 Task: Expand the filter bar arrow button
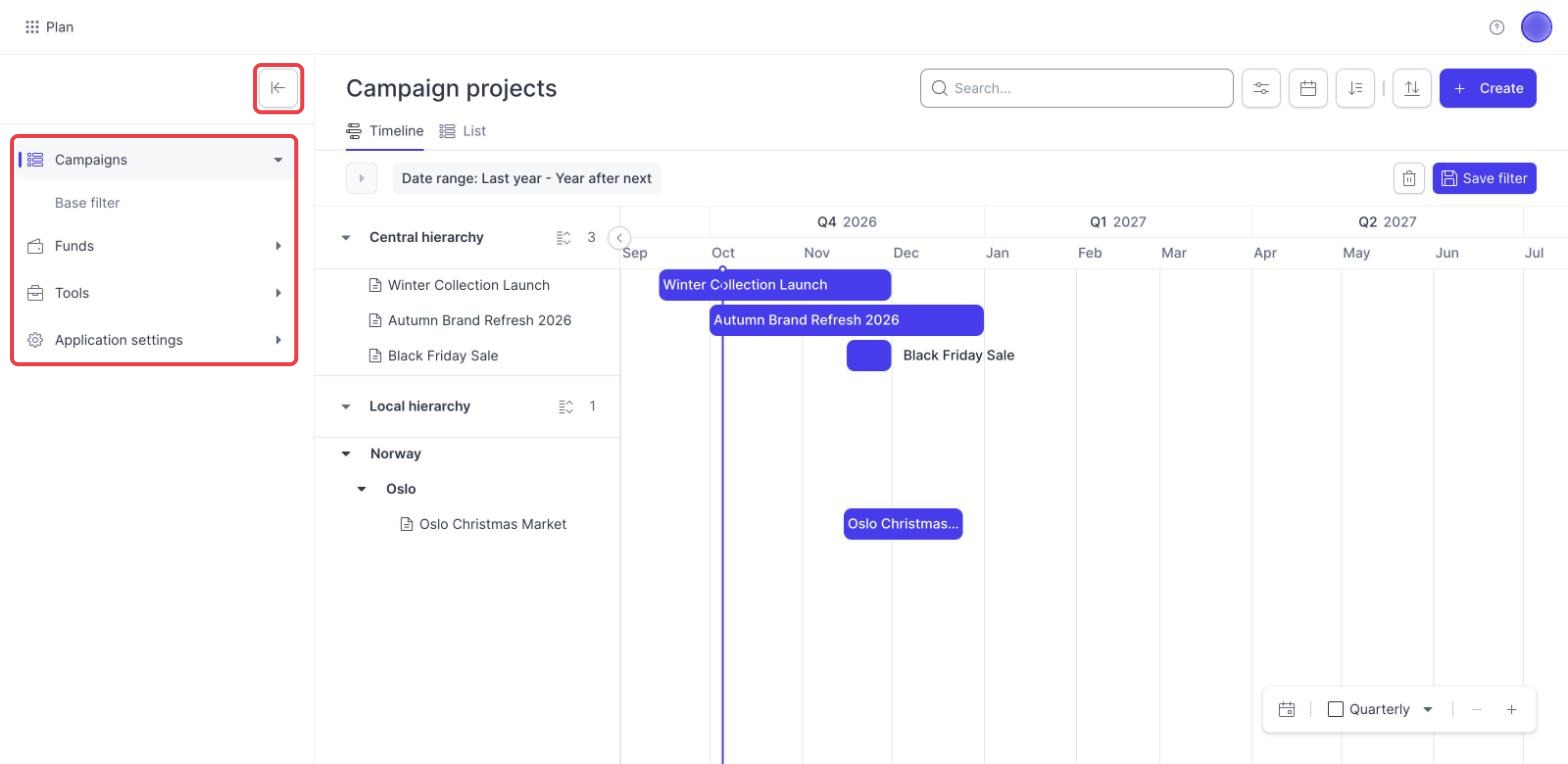pos(361,178)
